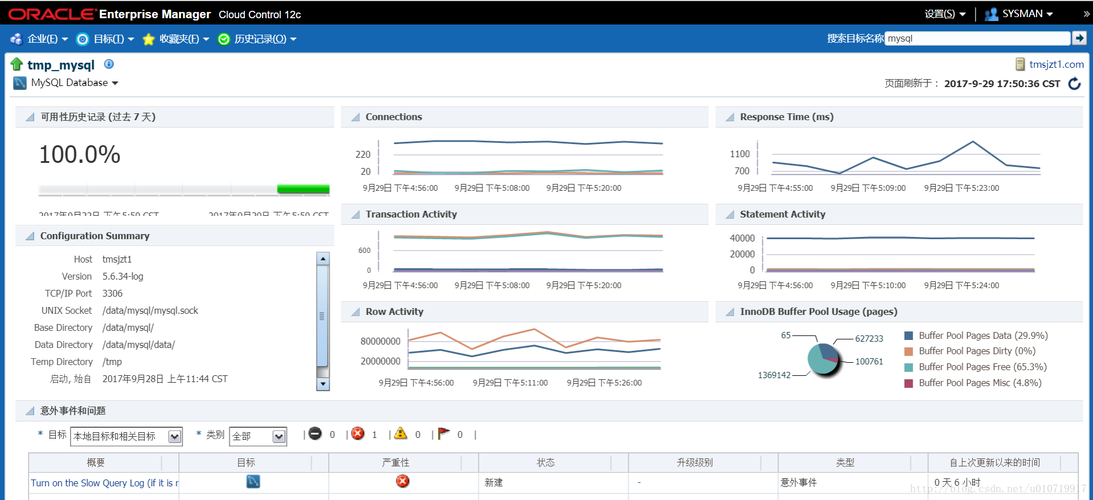Open the 目标 dropdown showing 本地目标和相关目标

[x=126, y=436]
